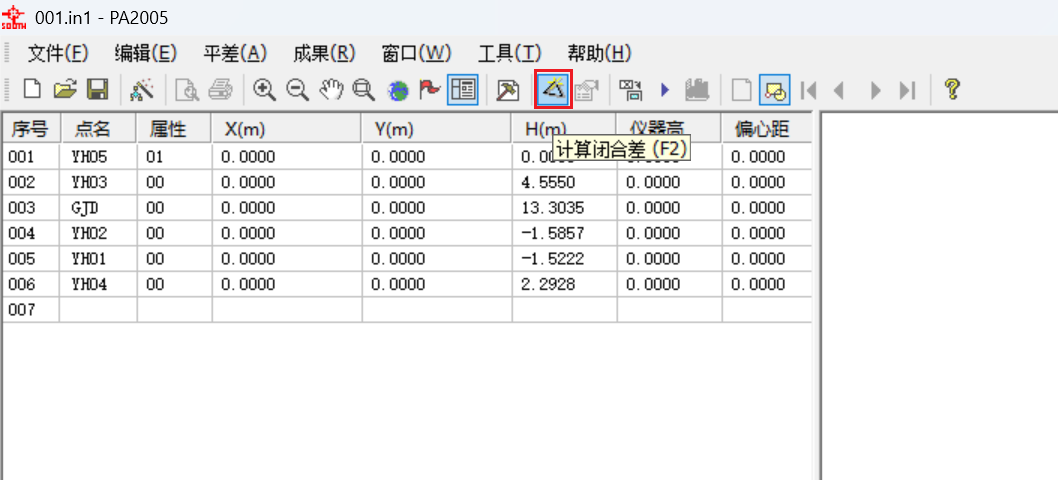This screenshot has height=480, width=1058.
Task: Click the 点名 column header
Action: 99,128
